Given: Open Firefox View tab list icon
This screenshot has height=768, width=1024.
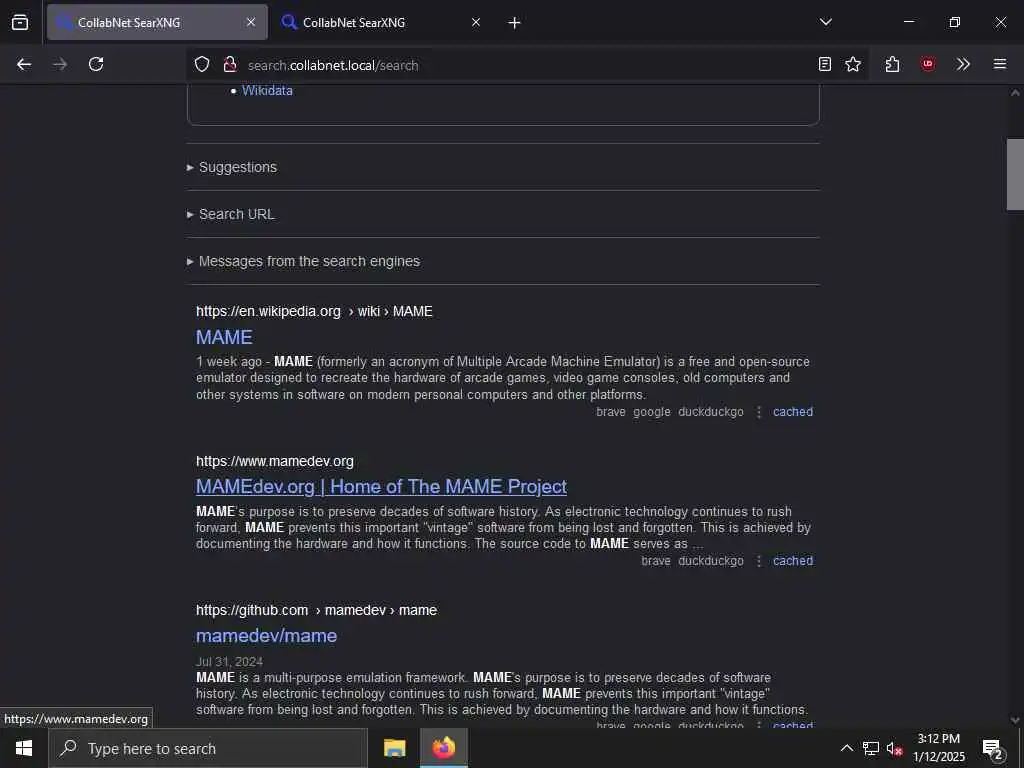Looking at the screenshot, I should (20, 22).
